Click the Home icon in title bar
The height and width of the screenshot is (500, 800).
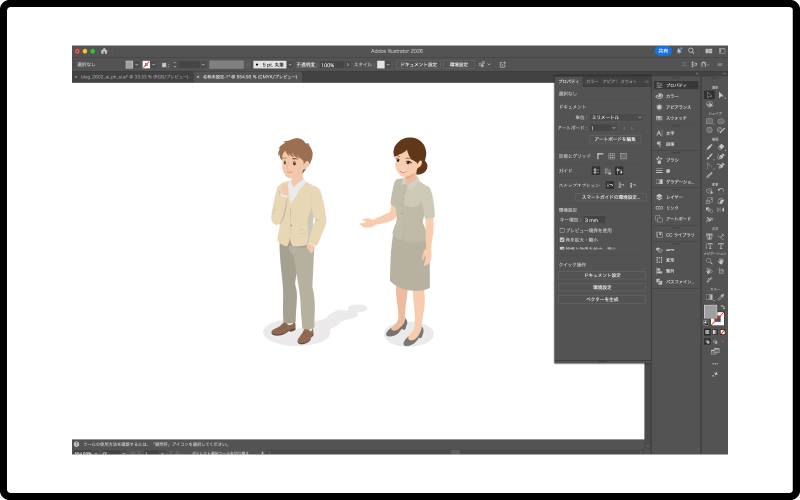point(104,51)
